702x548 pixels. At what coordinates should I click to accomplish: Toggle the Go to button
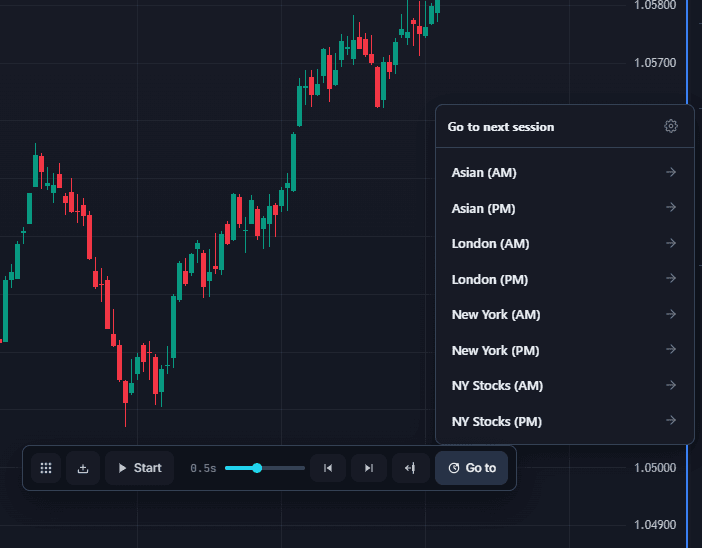[471, 468]
